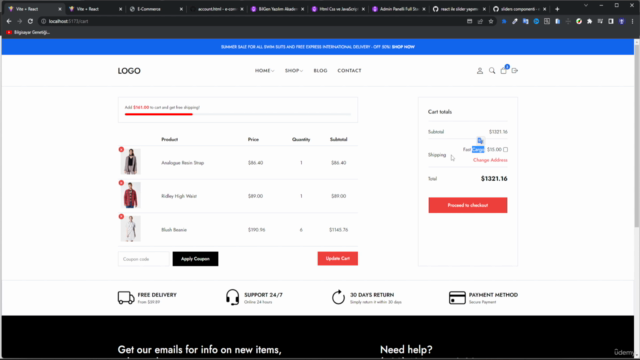The image size is (640, 360).
Task: Open the shopping bag cart icon
Action: pos(503,71)
